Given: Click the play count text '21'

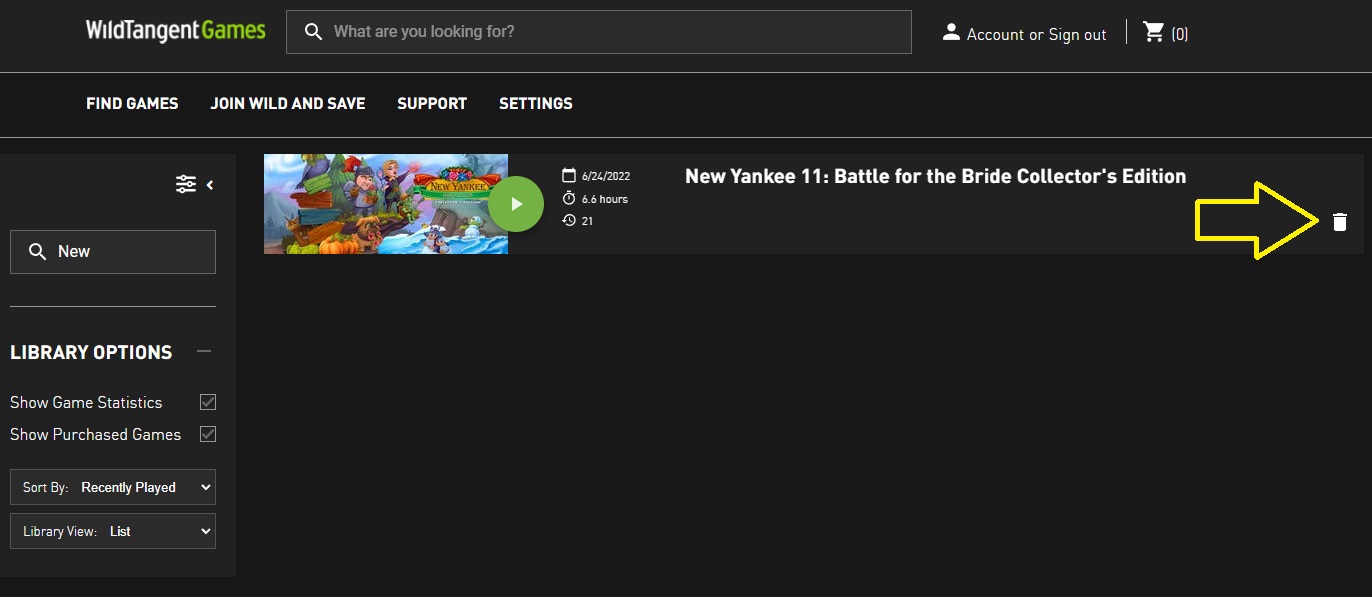Looking at the screenshot, I should [x=587, y=221].
